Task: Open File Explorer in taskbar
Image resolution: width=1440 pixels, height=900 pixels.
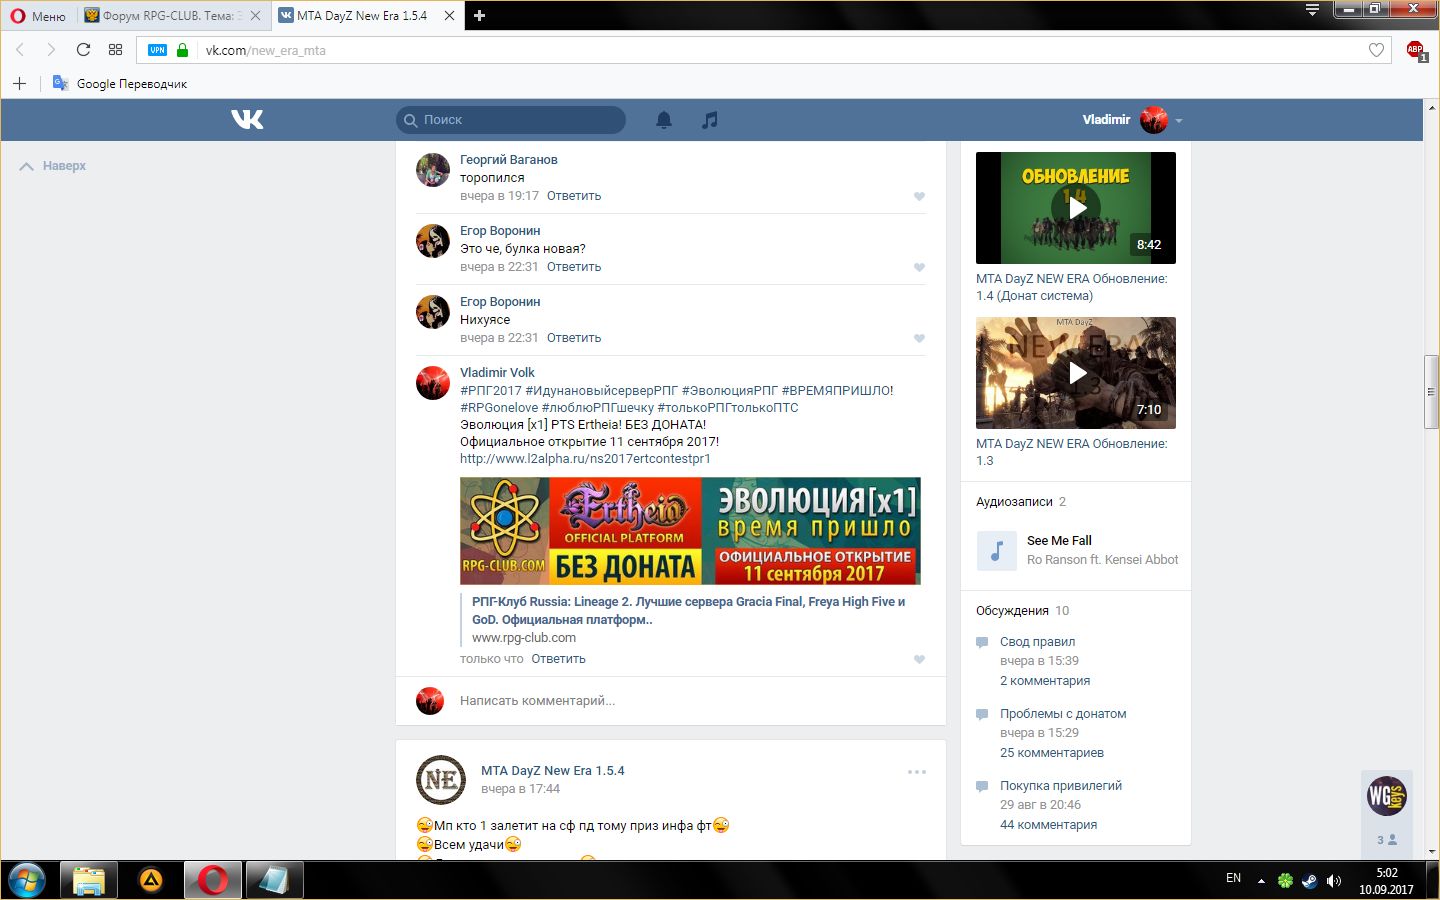Action: pyautogui.click(x=89, y=880)
